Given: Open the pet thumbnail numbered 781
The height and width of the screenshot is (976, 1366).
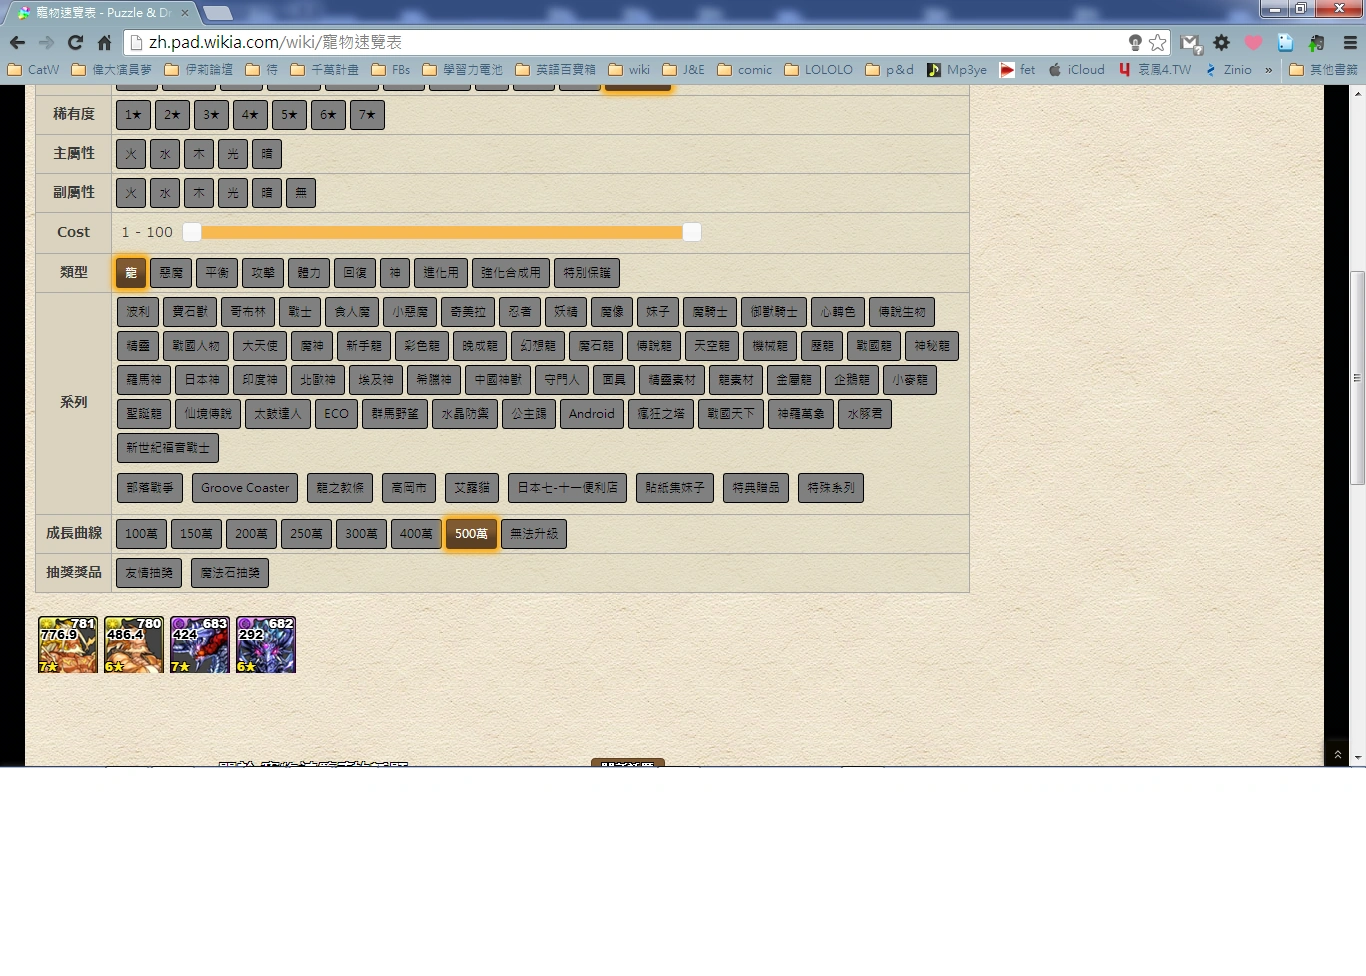Looking at the screenshot, I should (x=68, y=645).
